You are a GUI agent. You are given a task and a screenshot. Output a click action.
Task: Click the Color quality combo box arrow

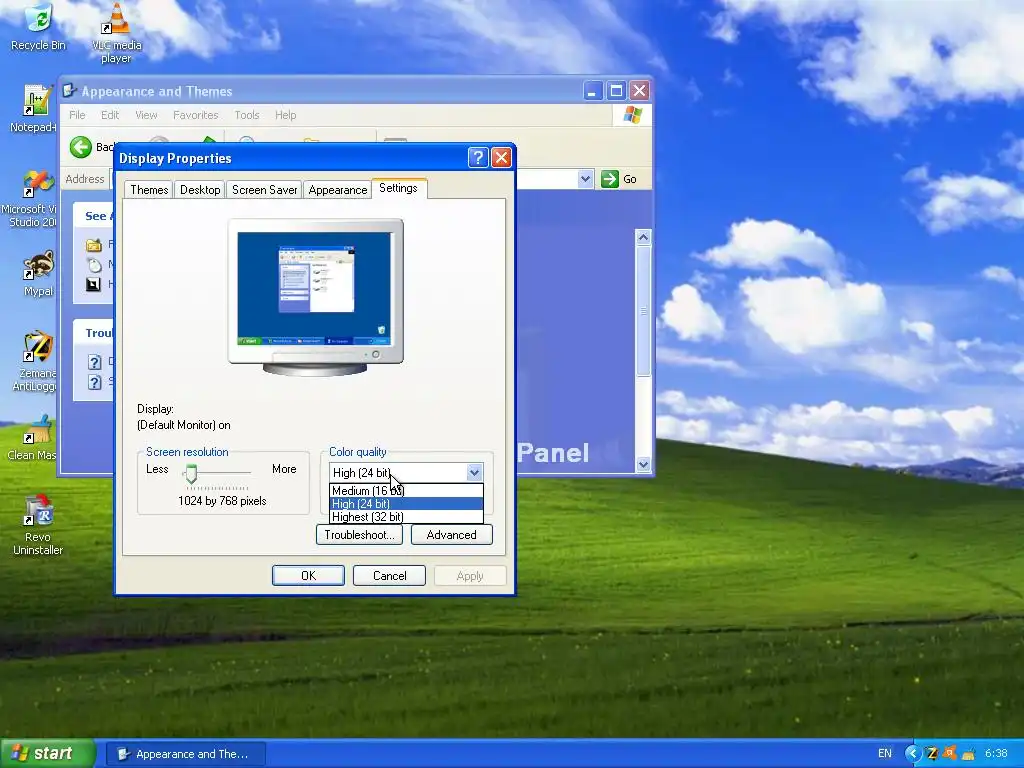474,472
